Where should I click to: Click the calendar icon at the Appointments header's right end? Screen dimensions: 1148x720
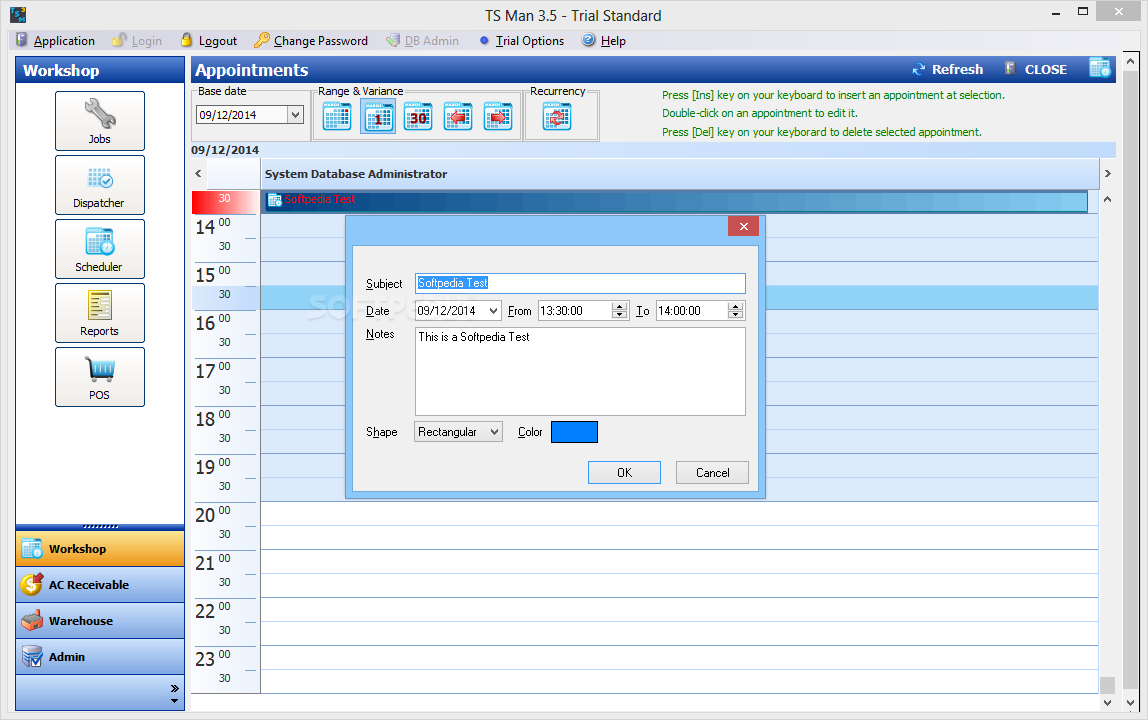coord(1100,68)
